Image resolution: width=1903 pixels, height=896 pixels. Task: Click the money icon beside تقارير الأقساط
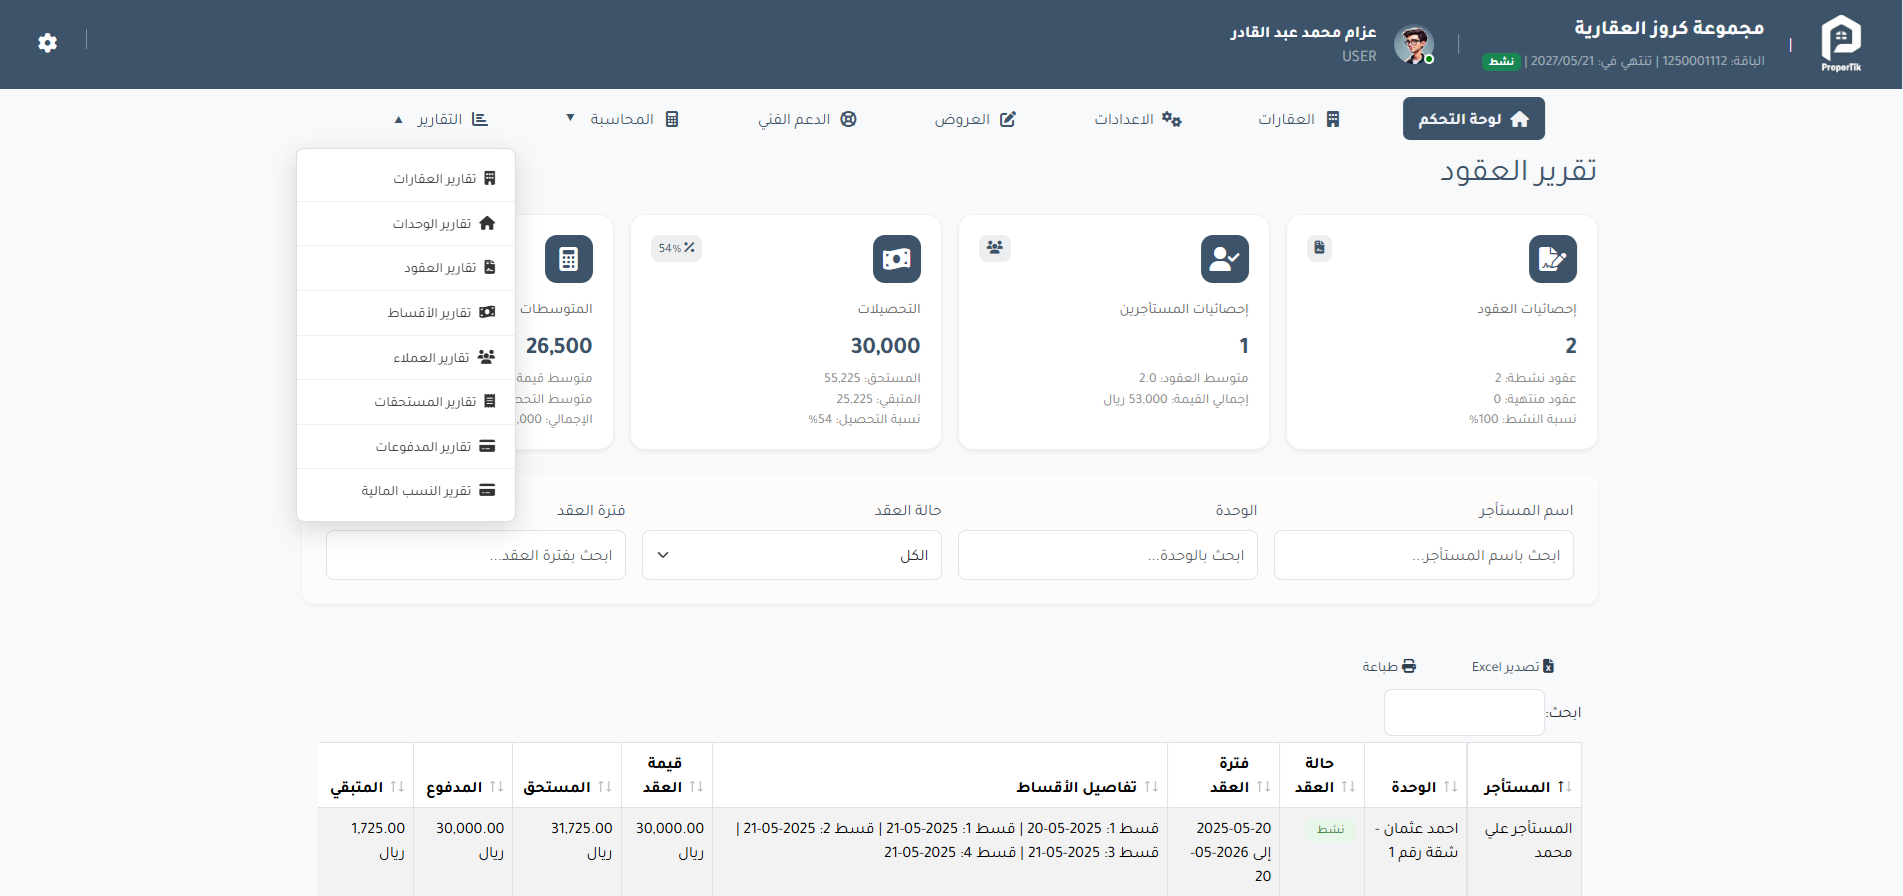point(487,312)
